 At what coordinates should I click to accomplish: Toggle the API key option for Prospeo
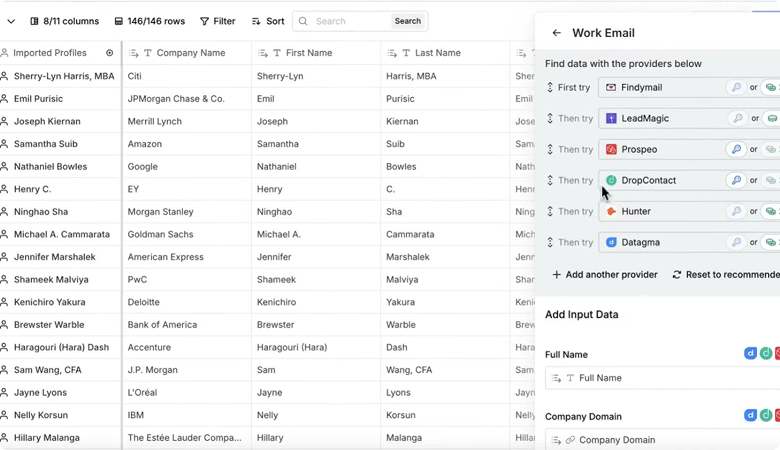coord(736,149)
